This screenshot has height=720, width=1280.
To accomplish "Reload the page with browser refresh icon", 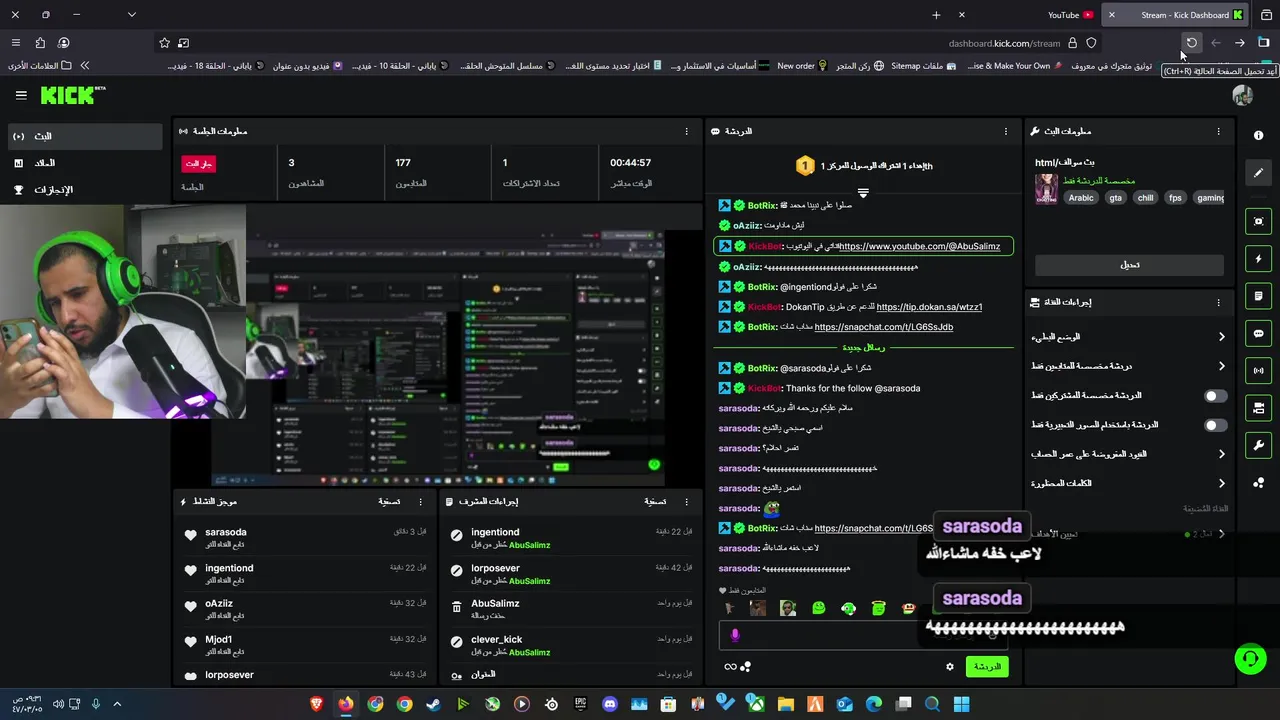I will coord(1191,43).
